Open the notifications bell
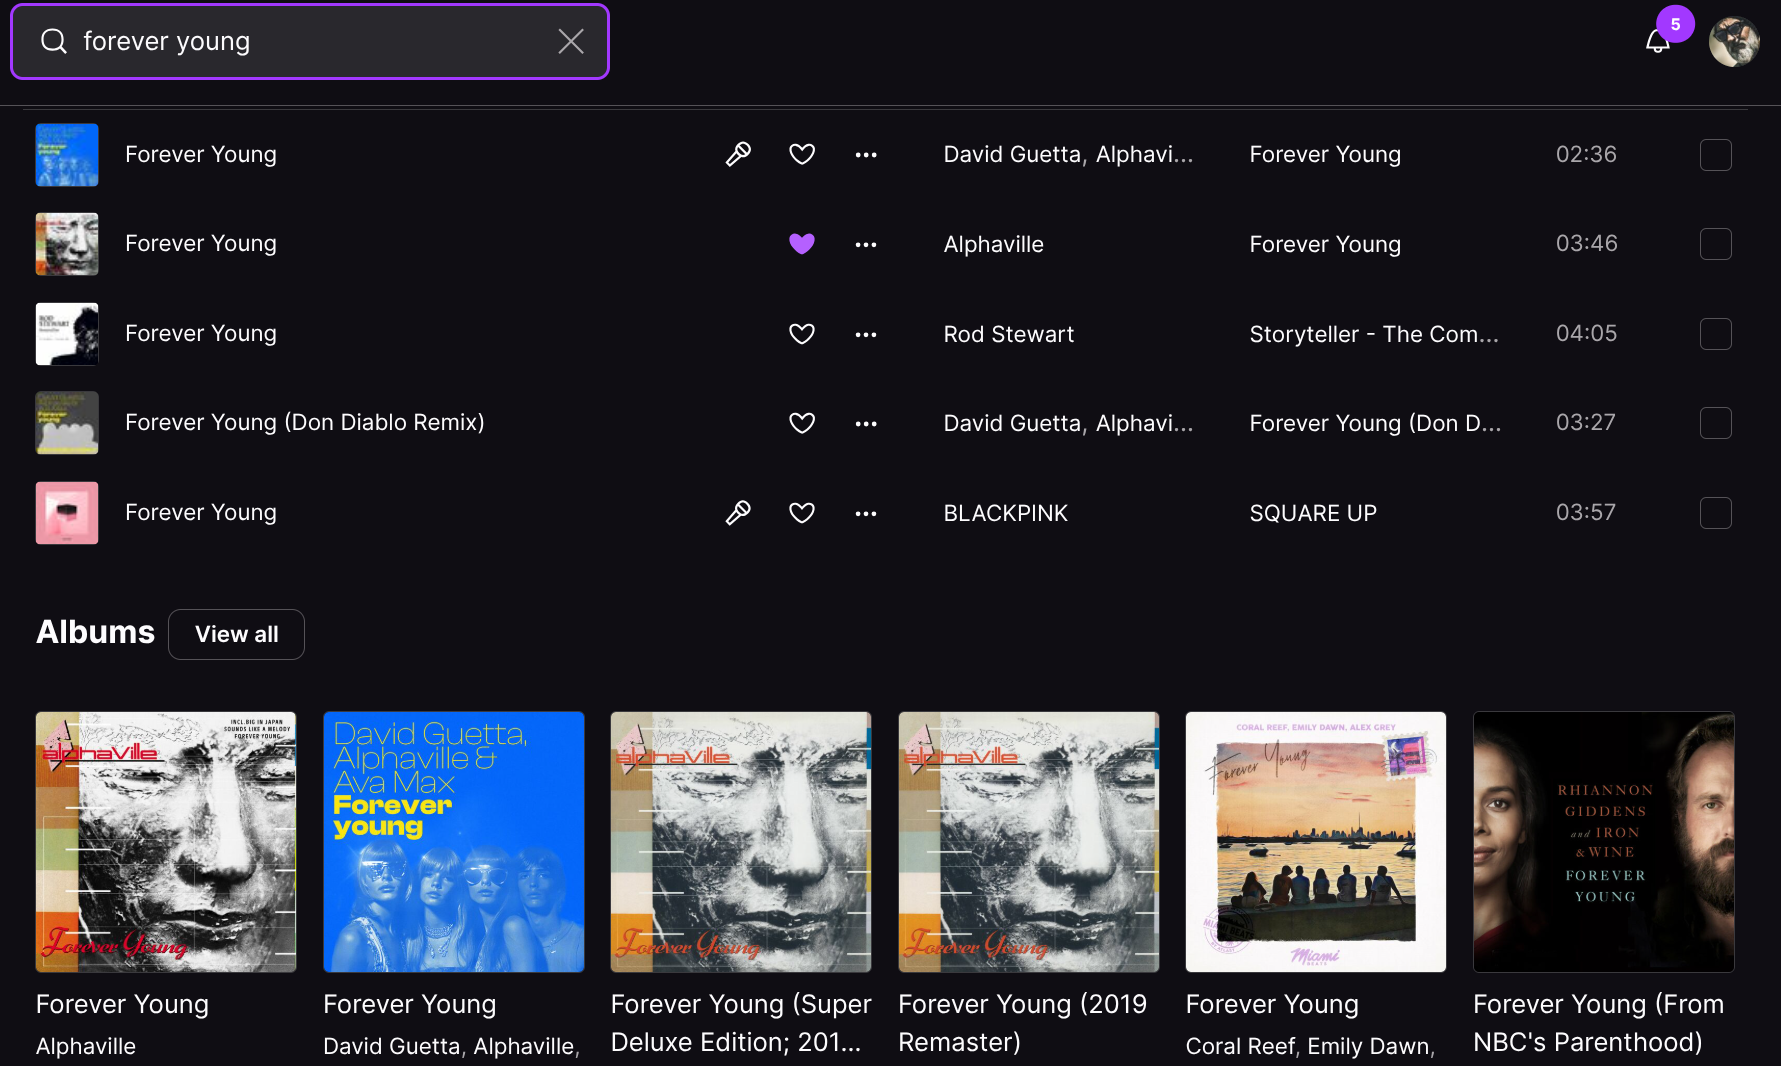 (x=1658, y=41)
